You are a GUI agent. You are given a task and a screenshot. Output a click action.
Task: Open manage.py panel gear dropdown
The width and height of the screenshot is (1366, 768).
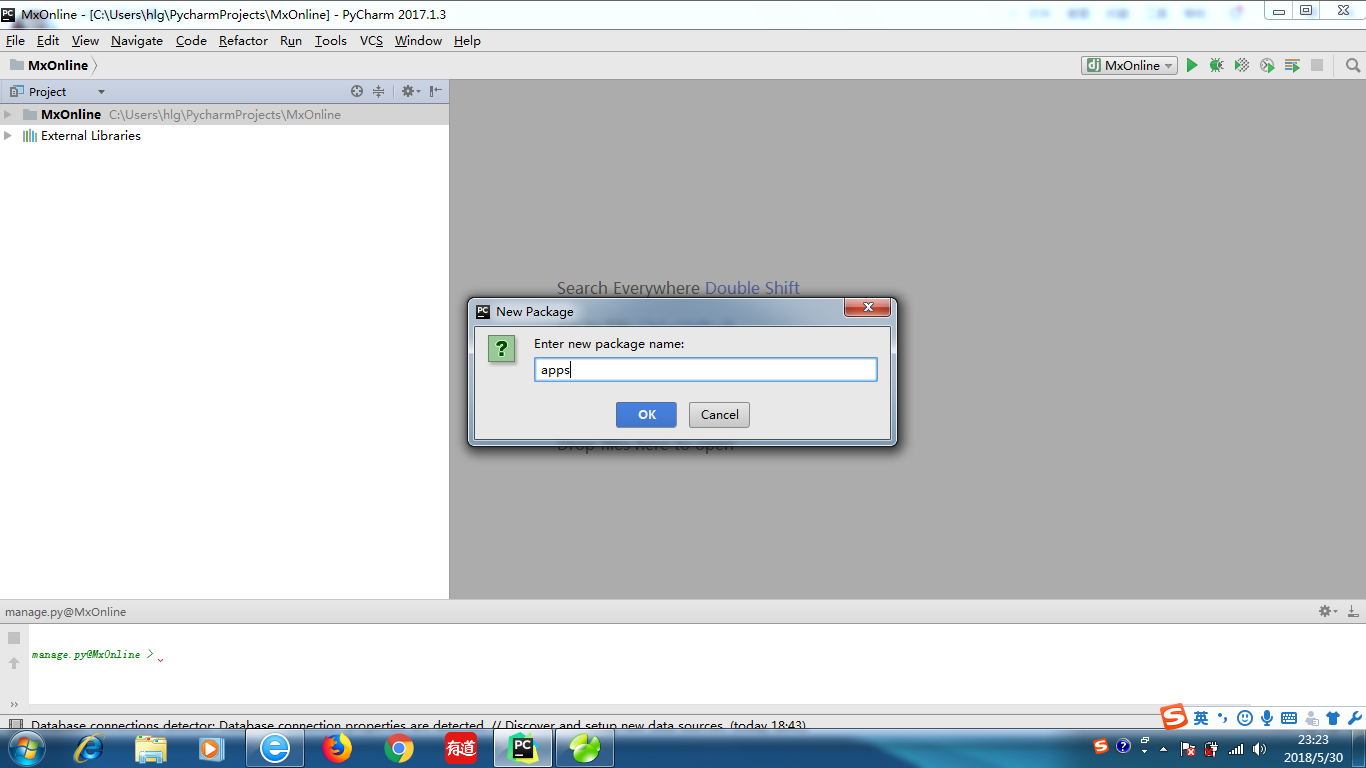(x=1327, y=611)
